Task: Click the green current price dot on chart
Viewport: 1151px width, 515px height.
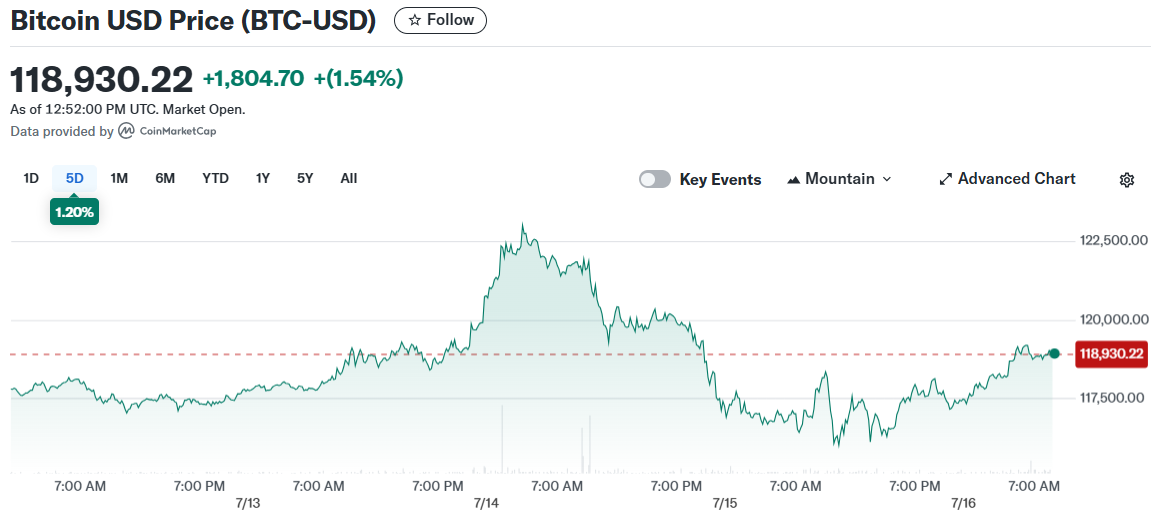Action: pos(1054,354)
